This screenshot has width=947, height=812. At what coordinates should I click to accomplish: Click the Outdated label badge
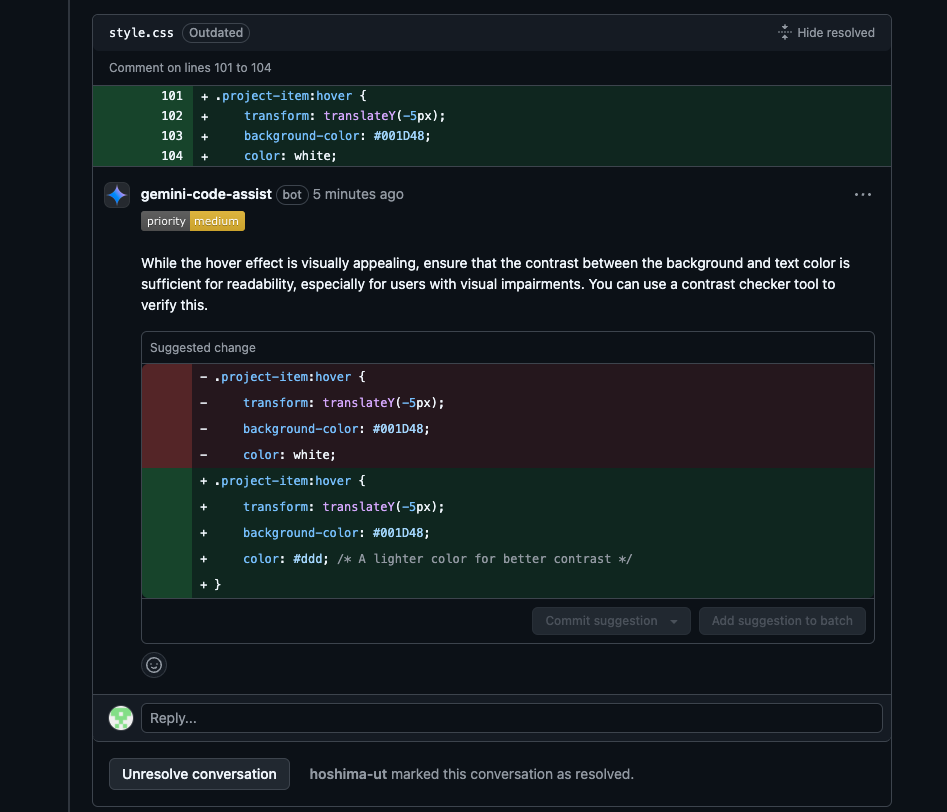coord(216,33)
